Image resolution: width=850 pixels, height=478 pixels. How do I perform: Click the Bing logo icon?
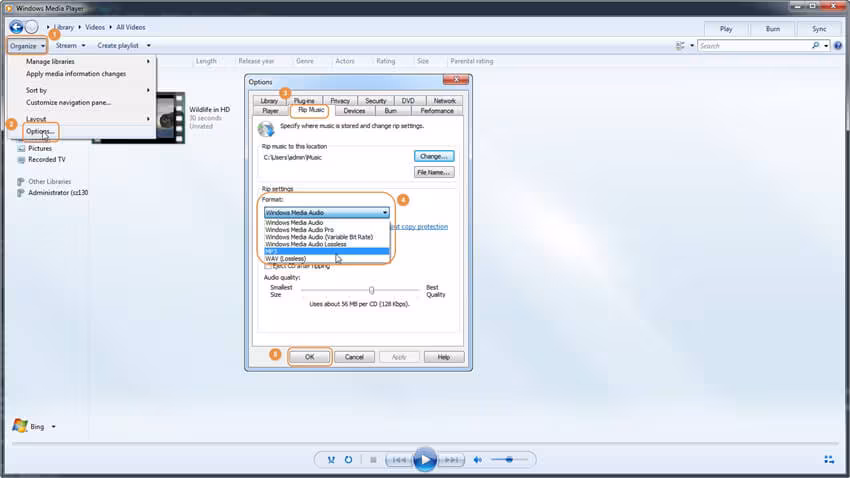20,426
